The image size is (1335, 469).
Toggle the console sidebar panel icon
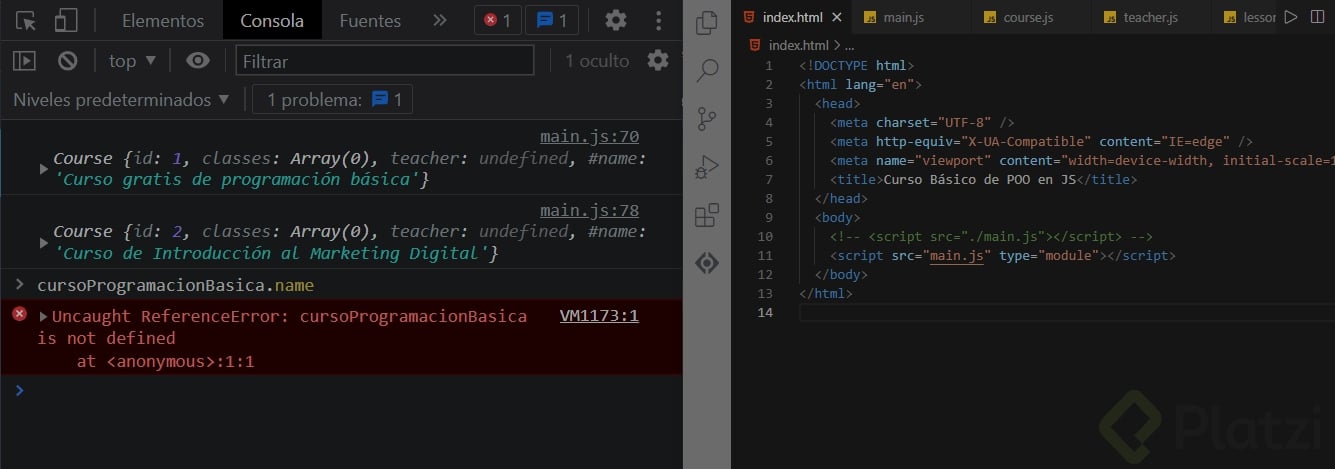[x=24, y=61]
